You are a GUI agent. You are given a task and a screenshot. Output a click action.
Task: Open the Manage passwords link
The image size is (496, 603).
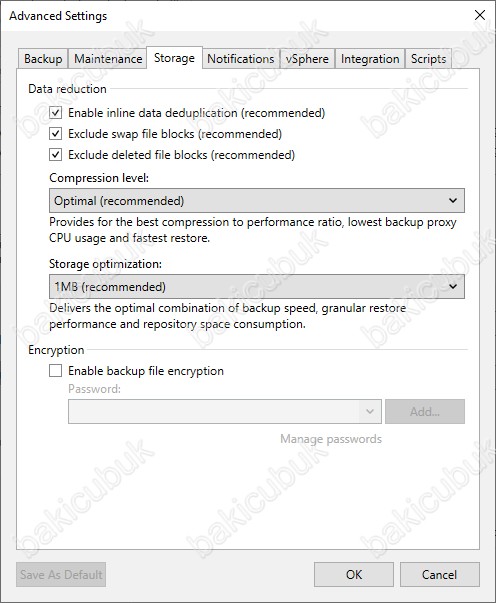[x=331, y=439]
